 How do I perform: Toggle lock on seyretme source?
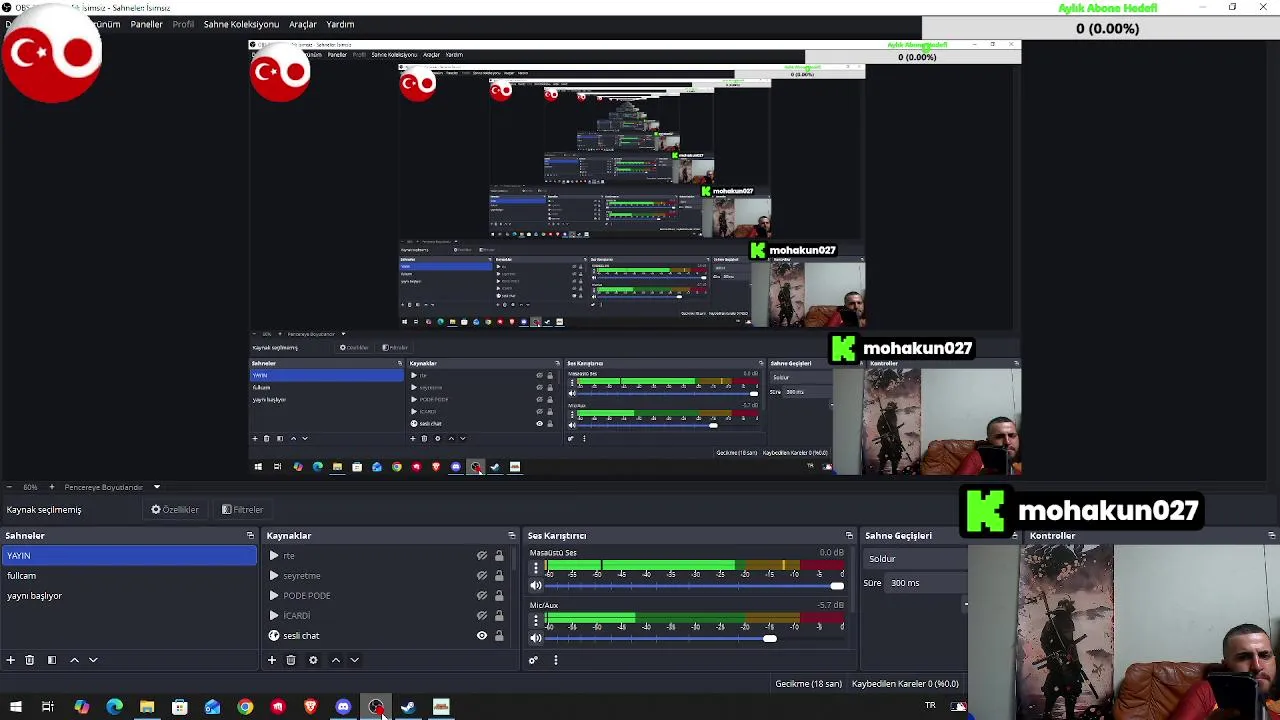pyautogui.click(x=499, y=576)
